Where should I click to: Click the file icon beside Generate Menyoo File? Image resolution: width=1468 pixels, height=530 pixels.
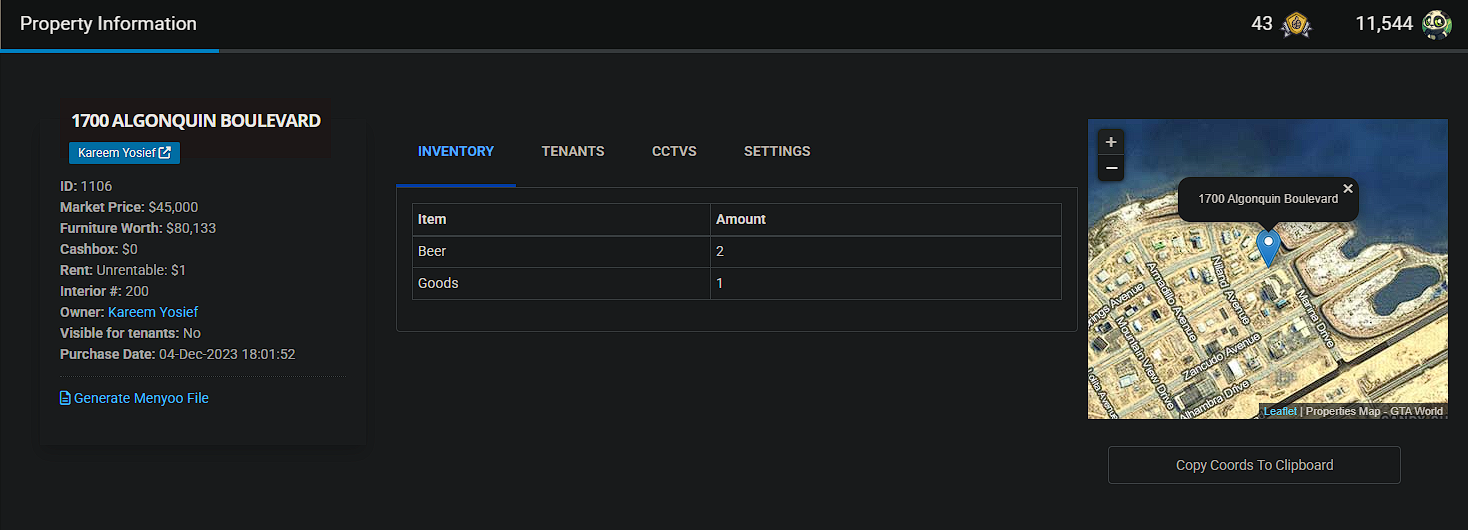tap(65, 398)
